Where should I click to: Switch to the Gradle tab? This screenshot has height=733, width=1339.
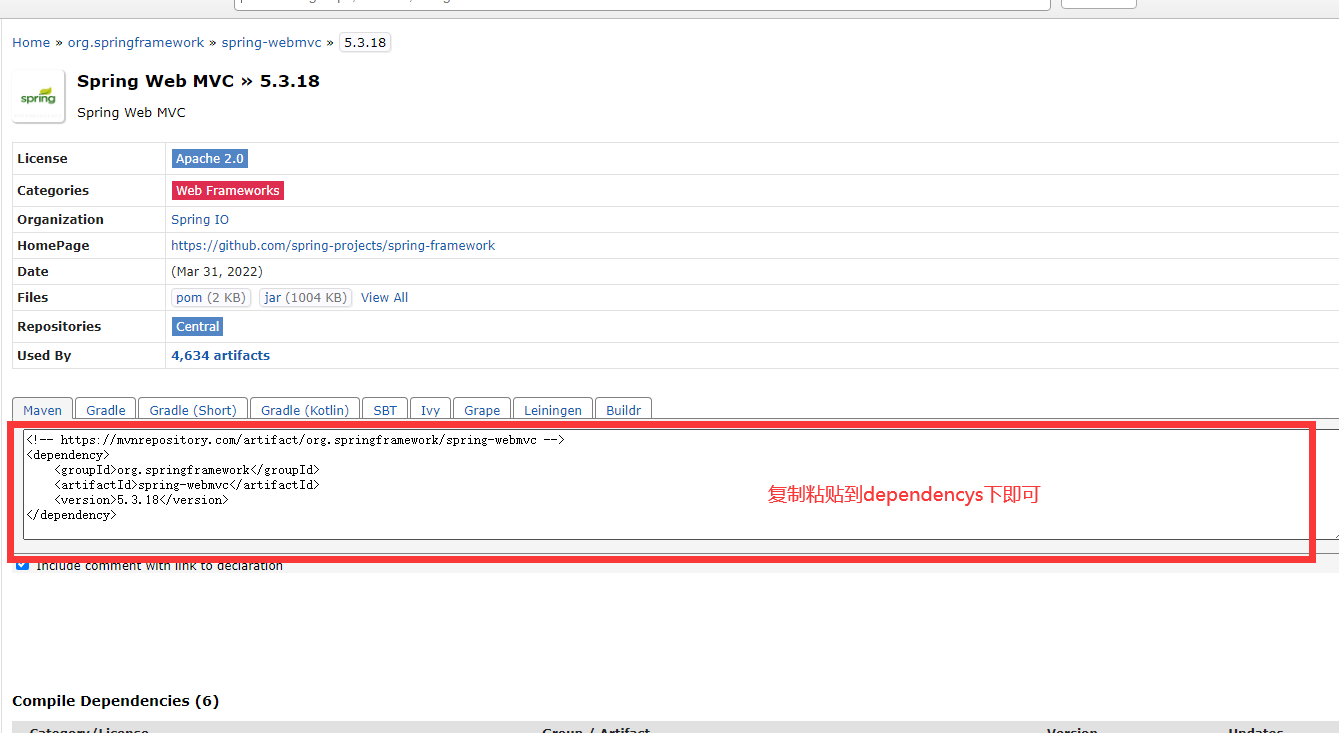tap(106, 410)
